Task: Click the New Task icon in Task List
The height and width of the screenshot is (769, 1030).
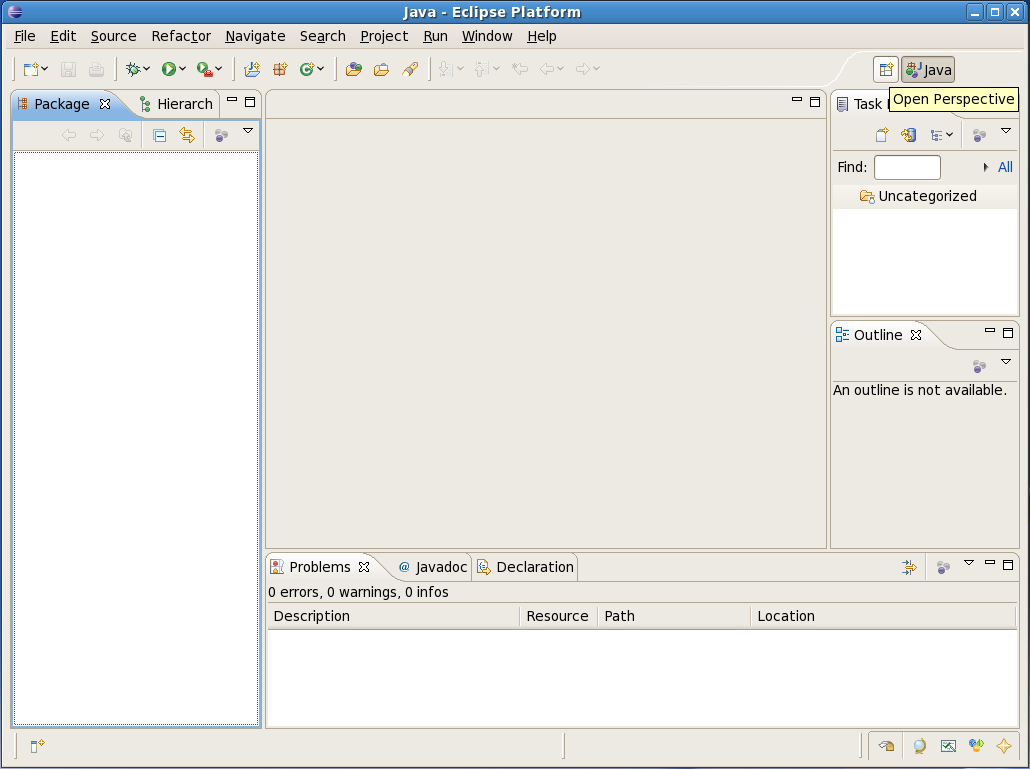Action: 882,135
